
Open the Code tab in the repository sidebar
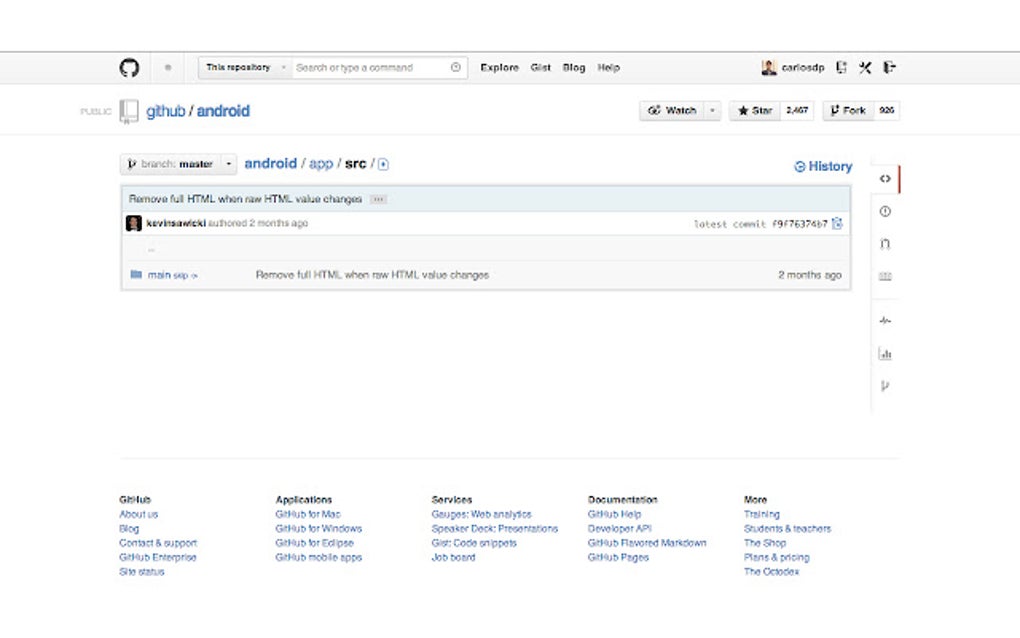click(884, 178)
